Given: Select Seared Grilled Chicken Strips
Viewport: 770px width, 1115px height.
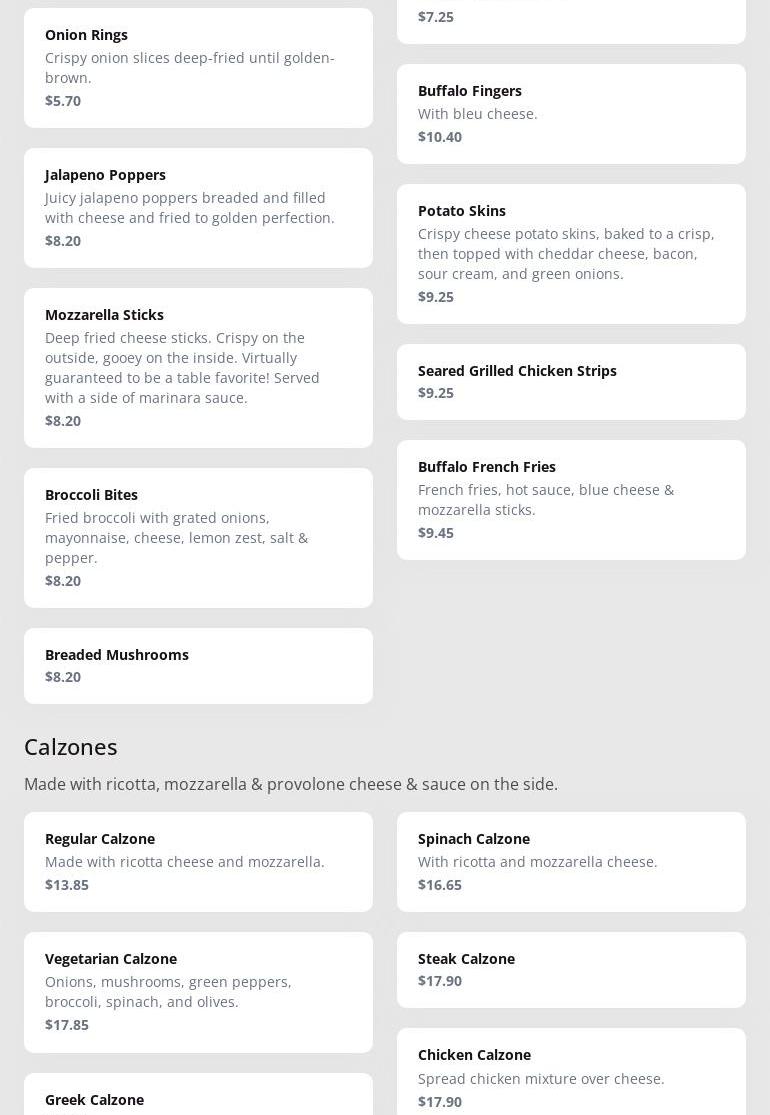Looking at the screenshot, I should pos(572,383).
